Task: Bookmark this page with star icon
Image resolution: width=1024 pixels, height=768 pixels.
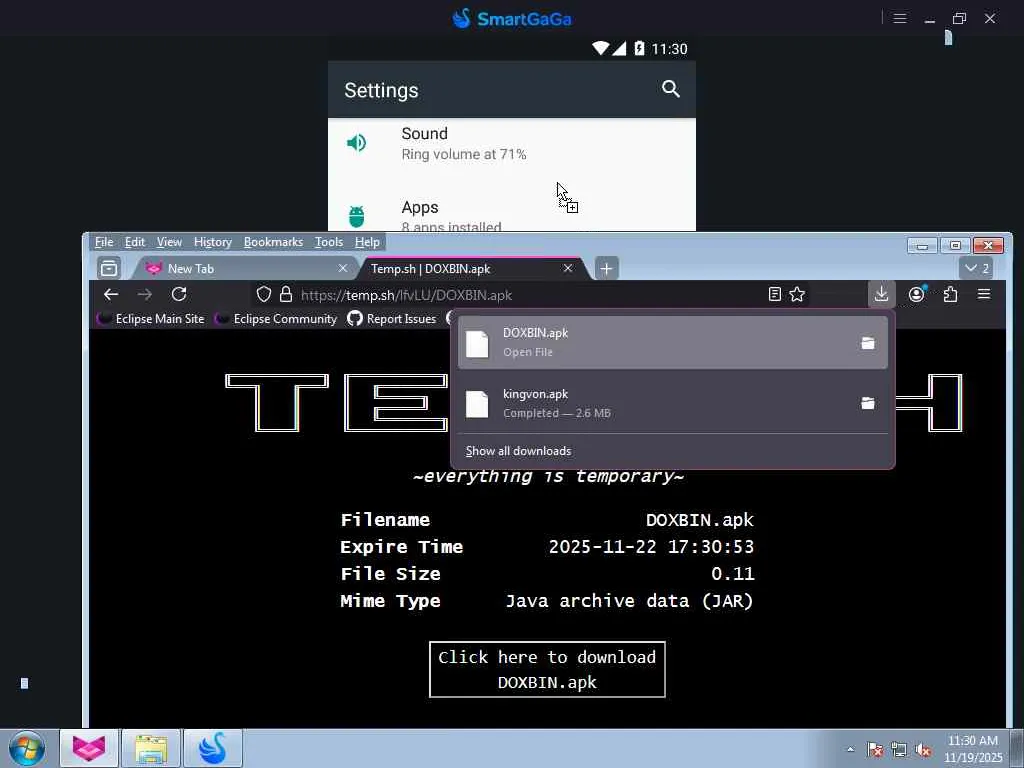Action: [797, 295]
